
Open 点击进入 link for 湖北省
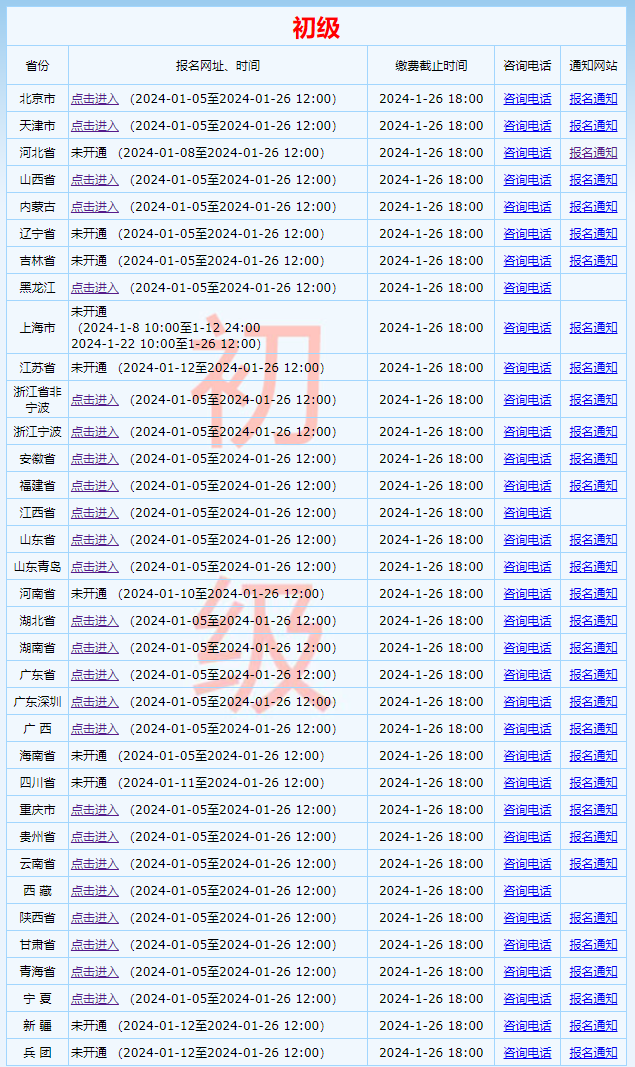95,621
